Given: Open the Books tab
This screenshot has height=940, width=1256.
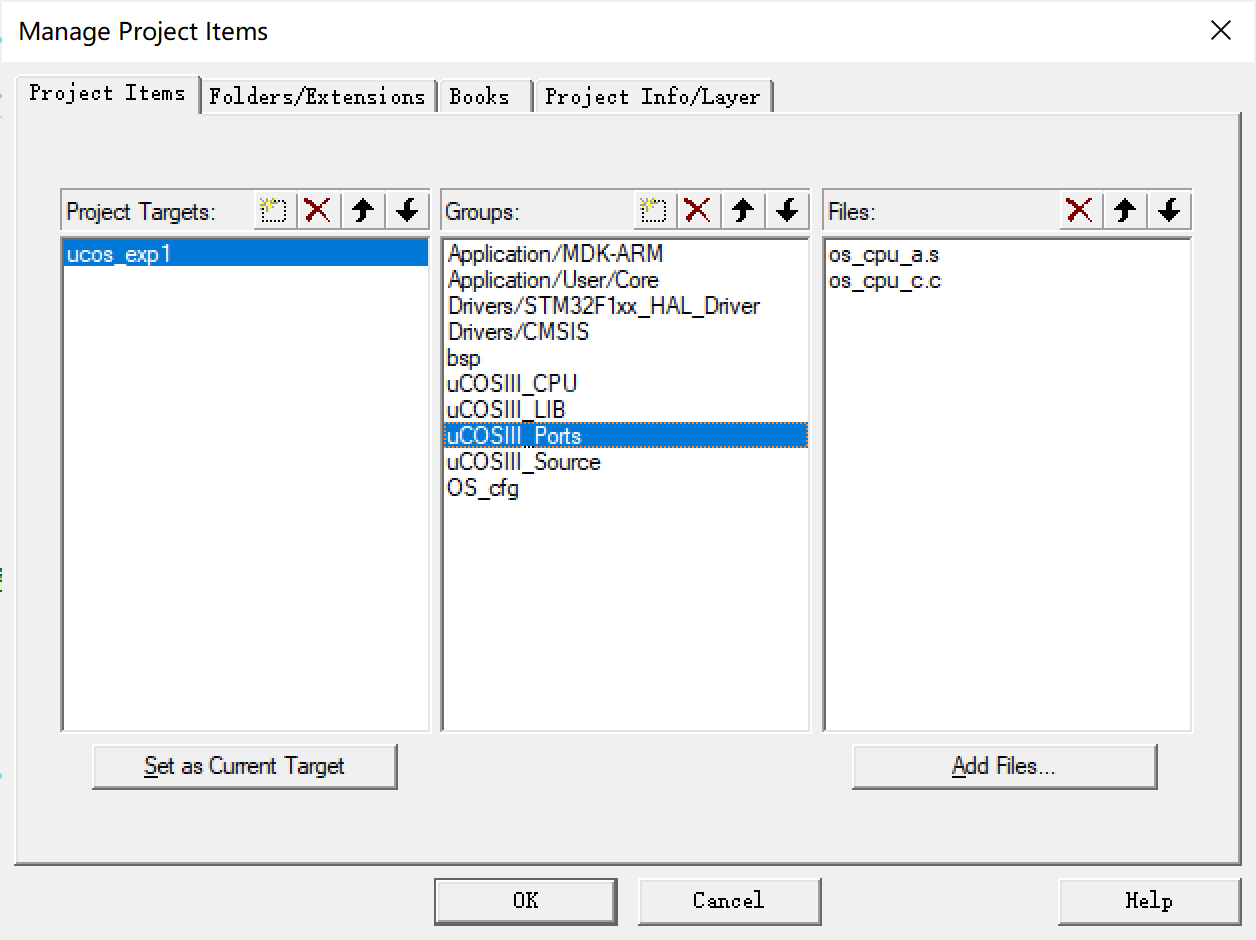Looking at the screenshot, I should pos(481,96).
